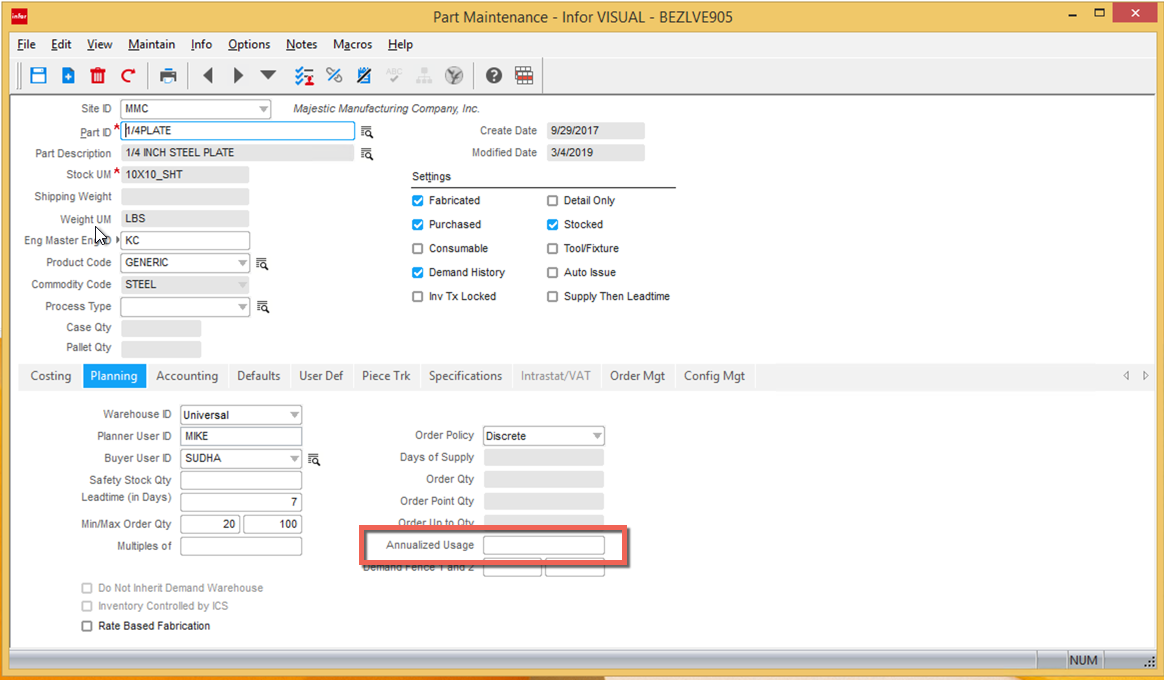The width and height of the screenshot is (1164, 680).
Task: Save the part record
Action: click(x=38, y=75)
